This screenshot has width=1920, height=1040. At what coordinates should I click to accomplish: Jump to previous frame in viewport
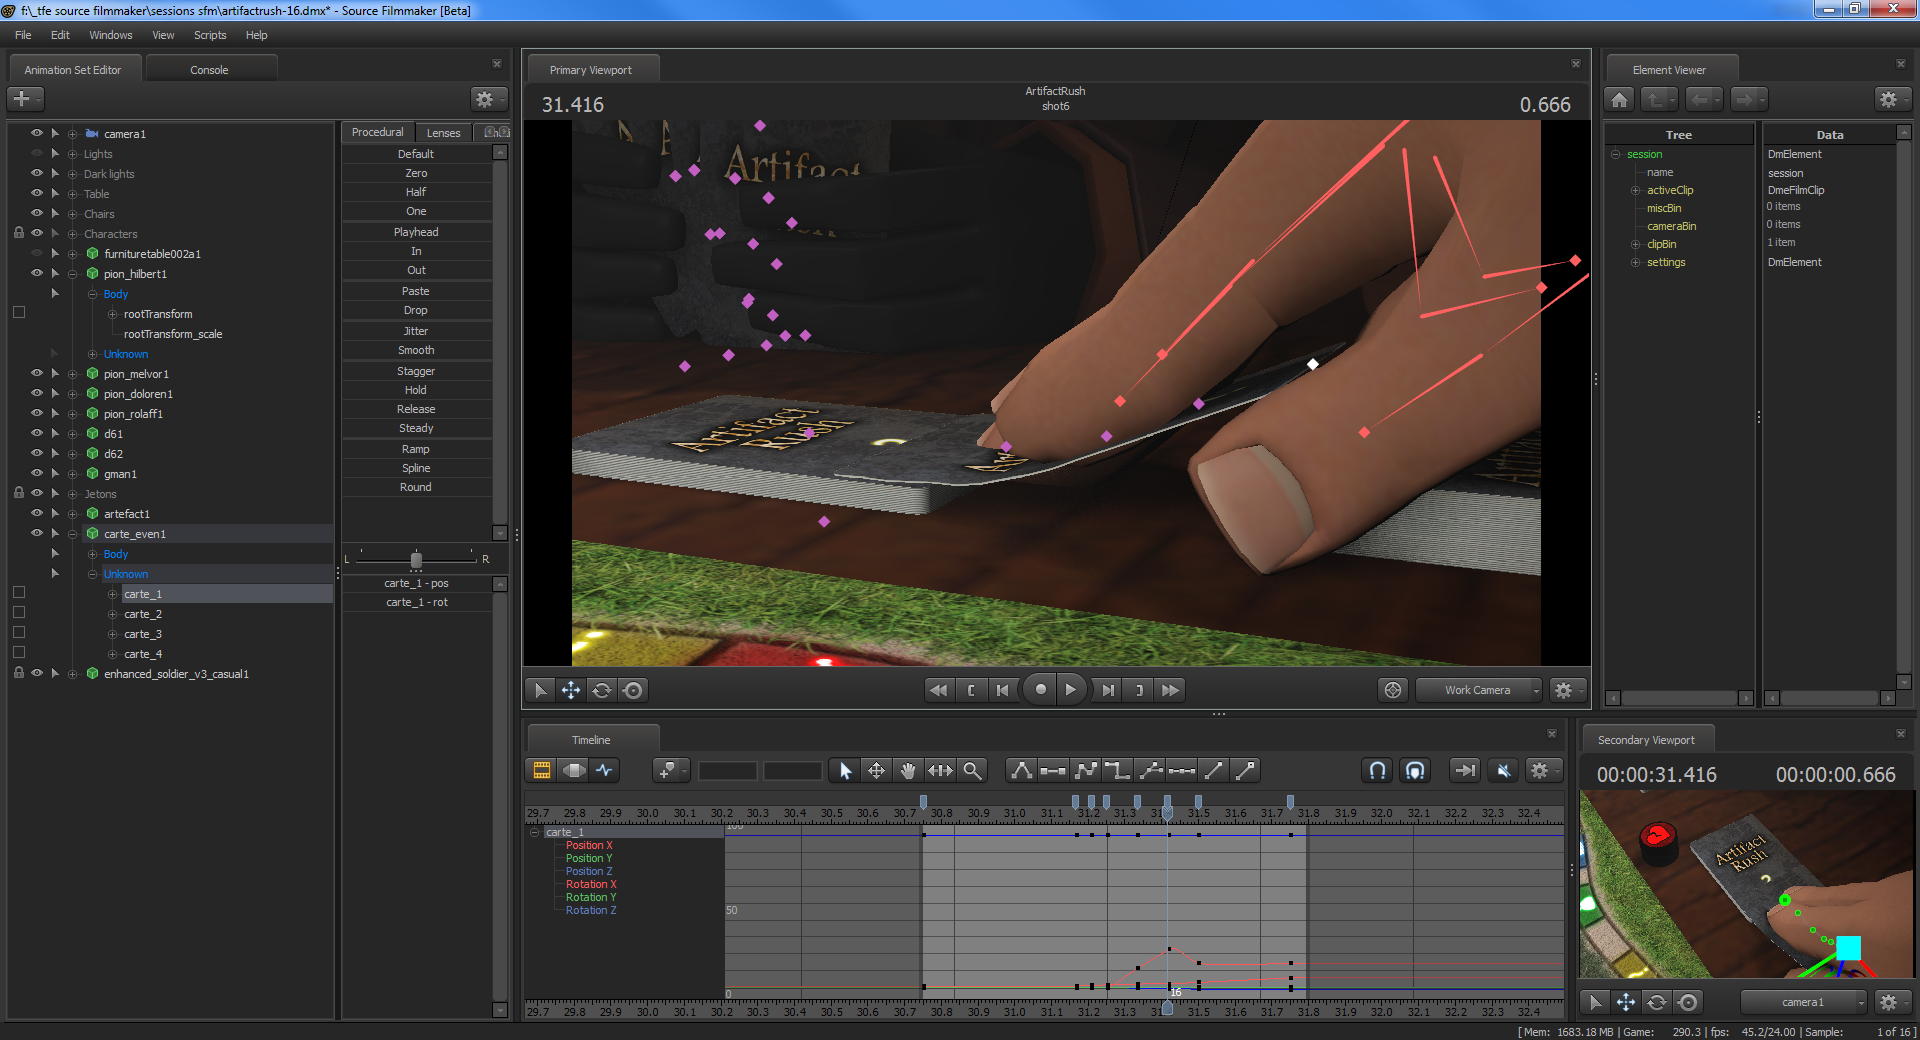pos(1003,690)
